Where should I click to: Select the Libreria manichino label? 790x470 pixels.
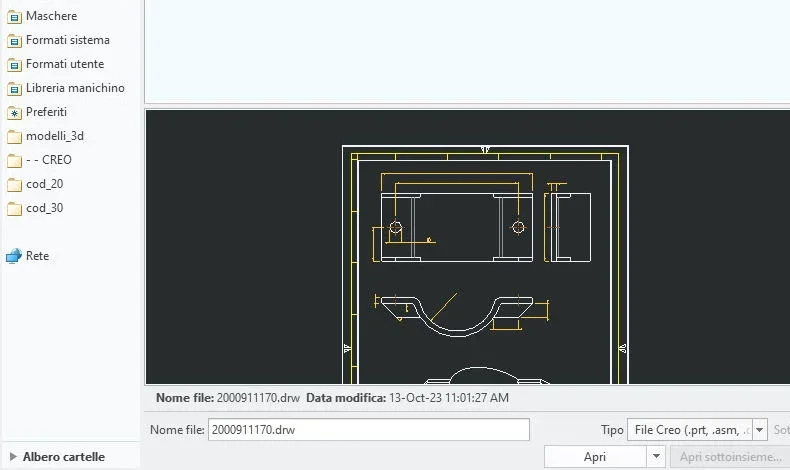pos(75,88)
